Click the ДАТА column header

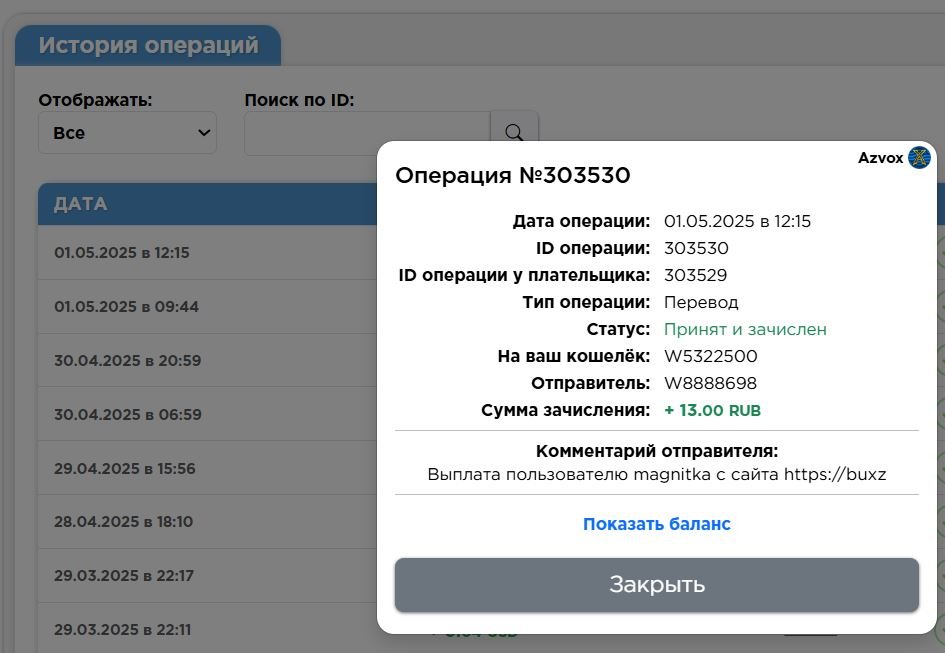pos(81,204)
